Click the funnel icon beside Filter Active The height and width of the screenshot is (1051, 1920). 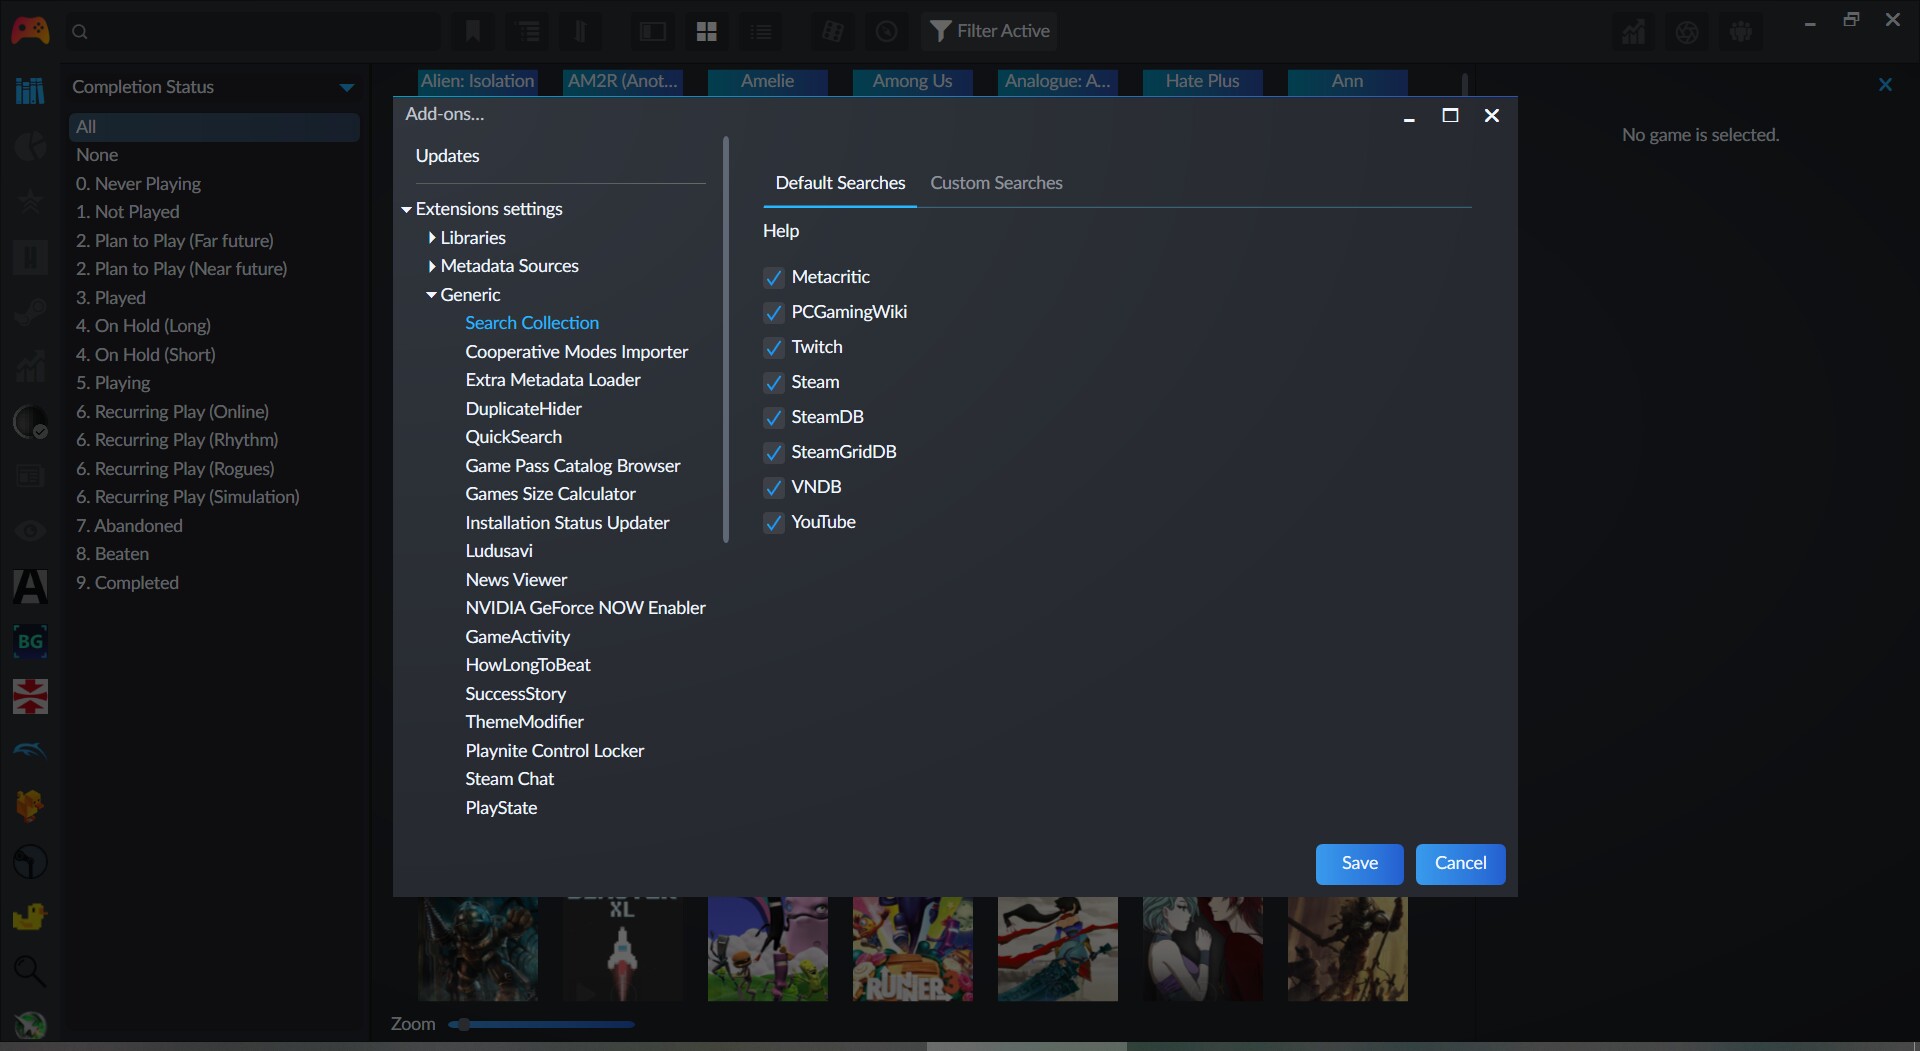940,32
